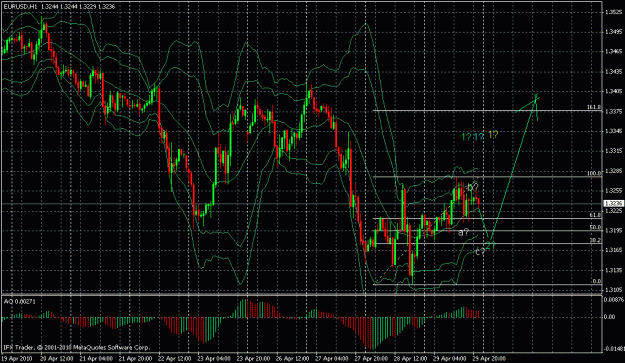The height and width of the screenshot is (363, 625).
Task: Select the 1.3525 price axis label
Action: [x=613, y=12]
